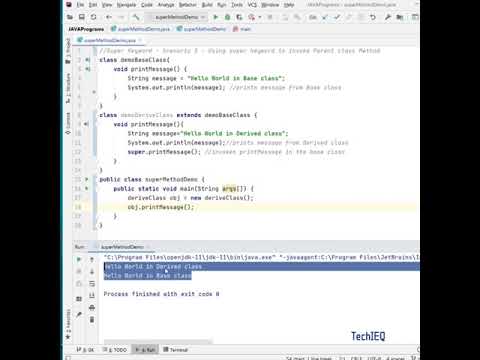The image size is (480, 360).
Task: Click the down arrow in Run panel
Action: point(92,271)
